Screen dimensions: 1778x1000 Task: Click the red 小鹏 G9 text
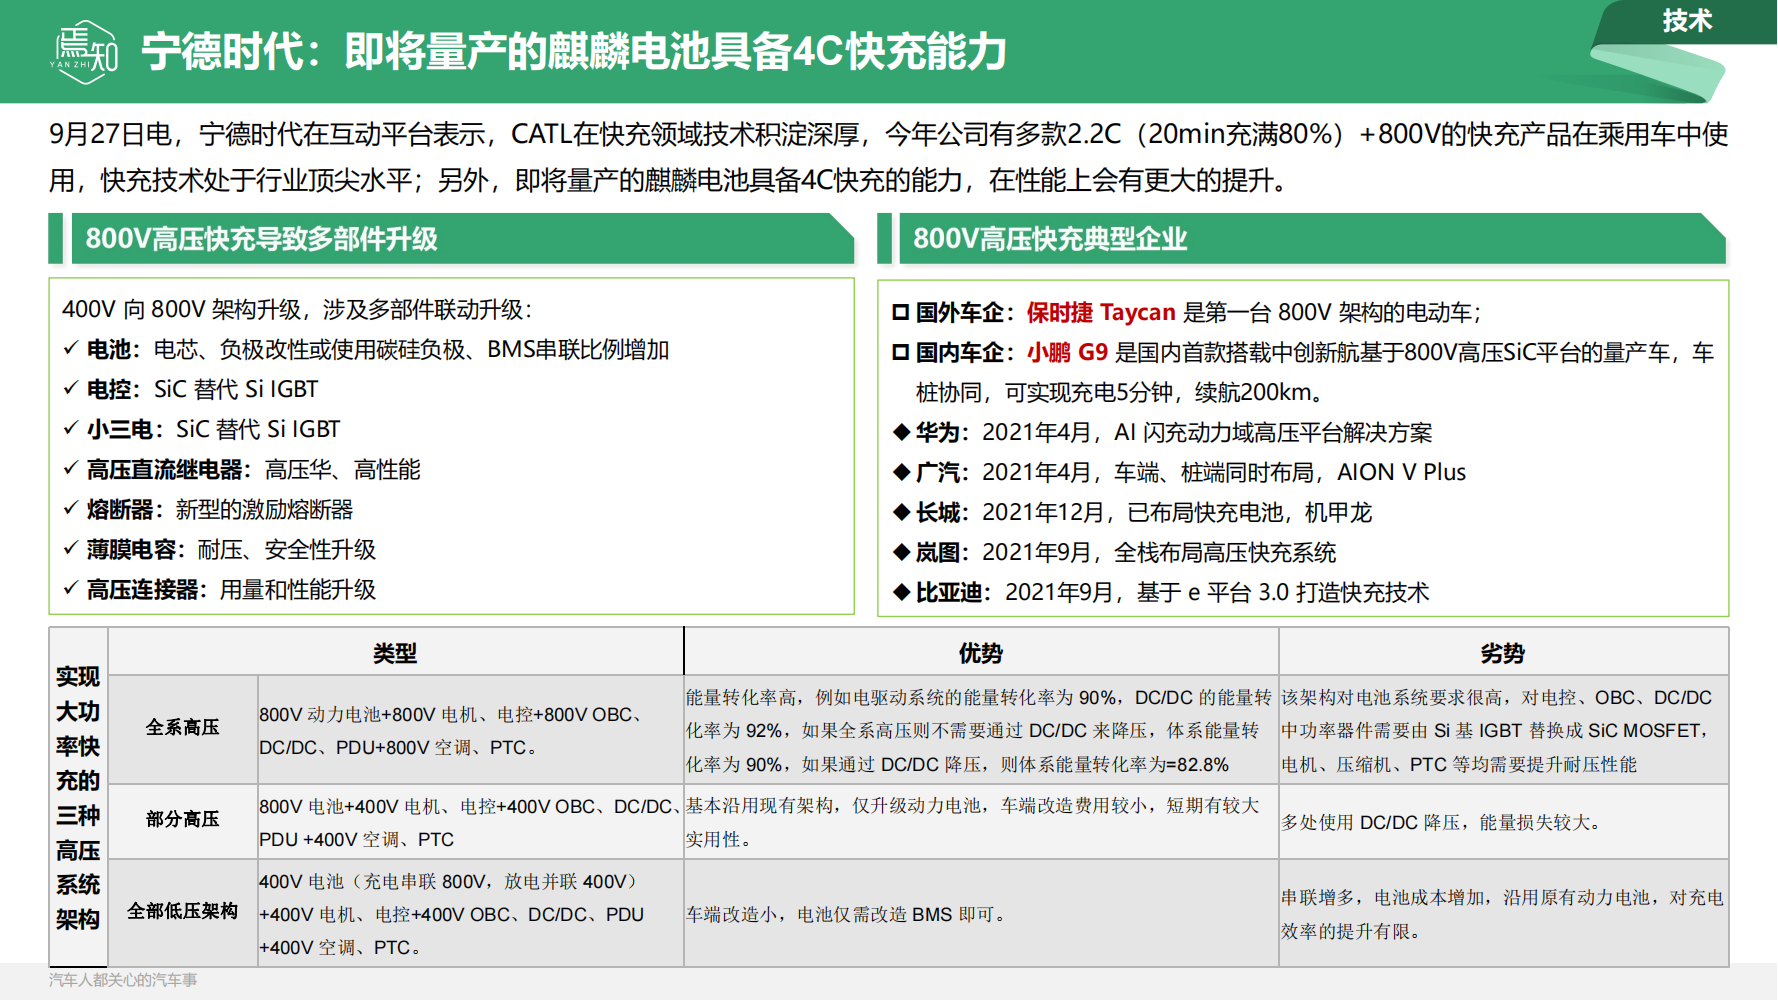click(x=1067, y=352)
